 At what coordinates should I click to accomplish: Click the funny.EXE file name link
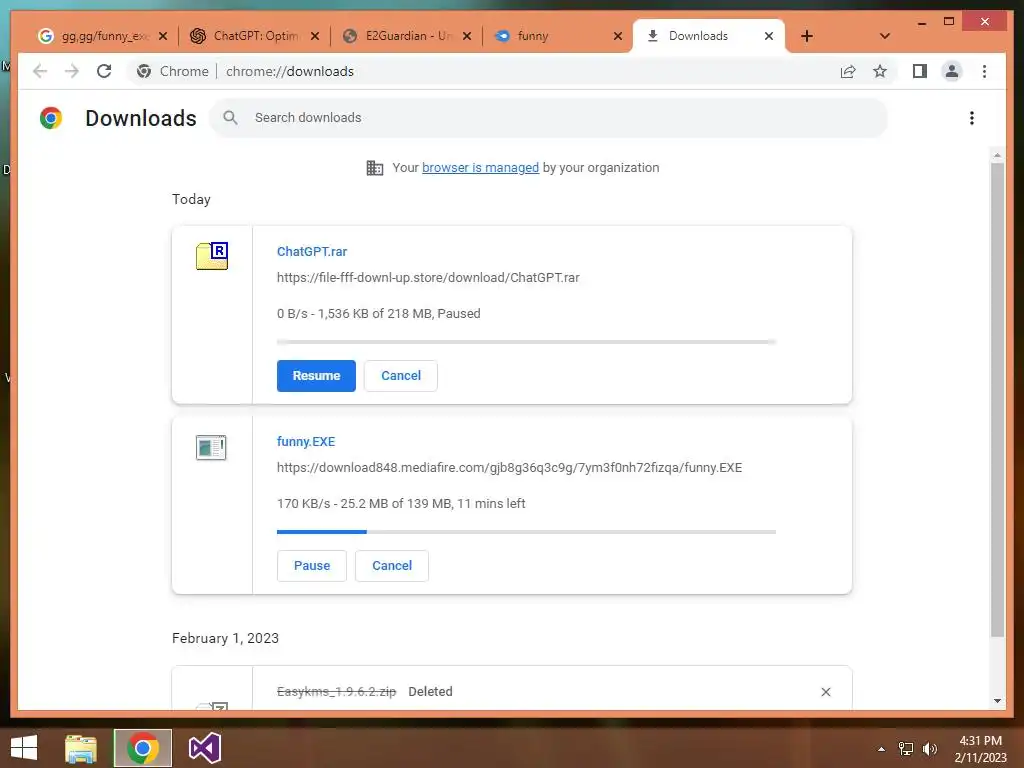(306, 441)
